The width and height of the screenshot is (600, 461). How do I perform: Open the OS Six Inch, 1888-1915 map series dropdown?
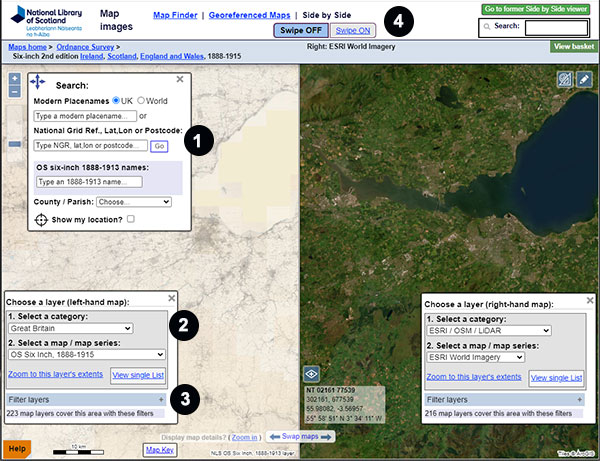87,355
